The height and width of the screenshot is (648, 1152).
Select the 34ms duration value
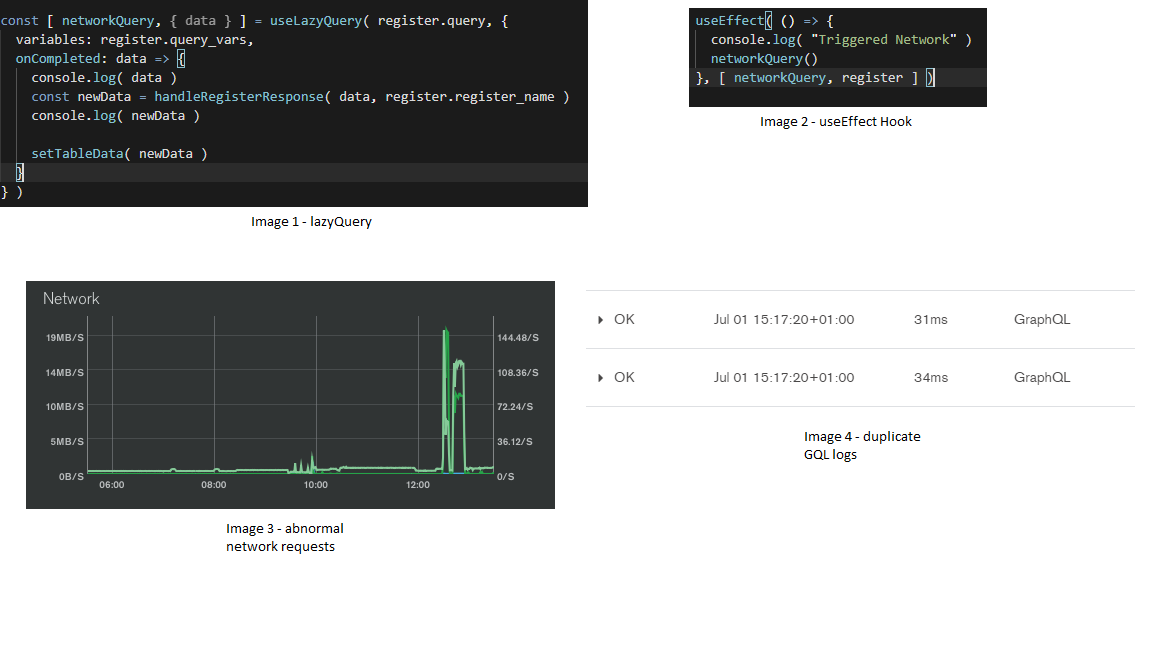pyautogui.click(x=930, y=378)
